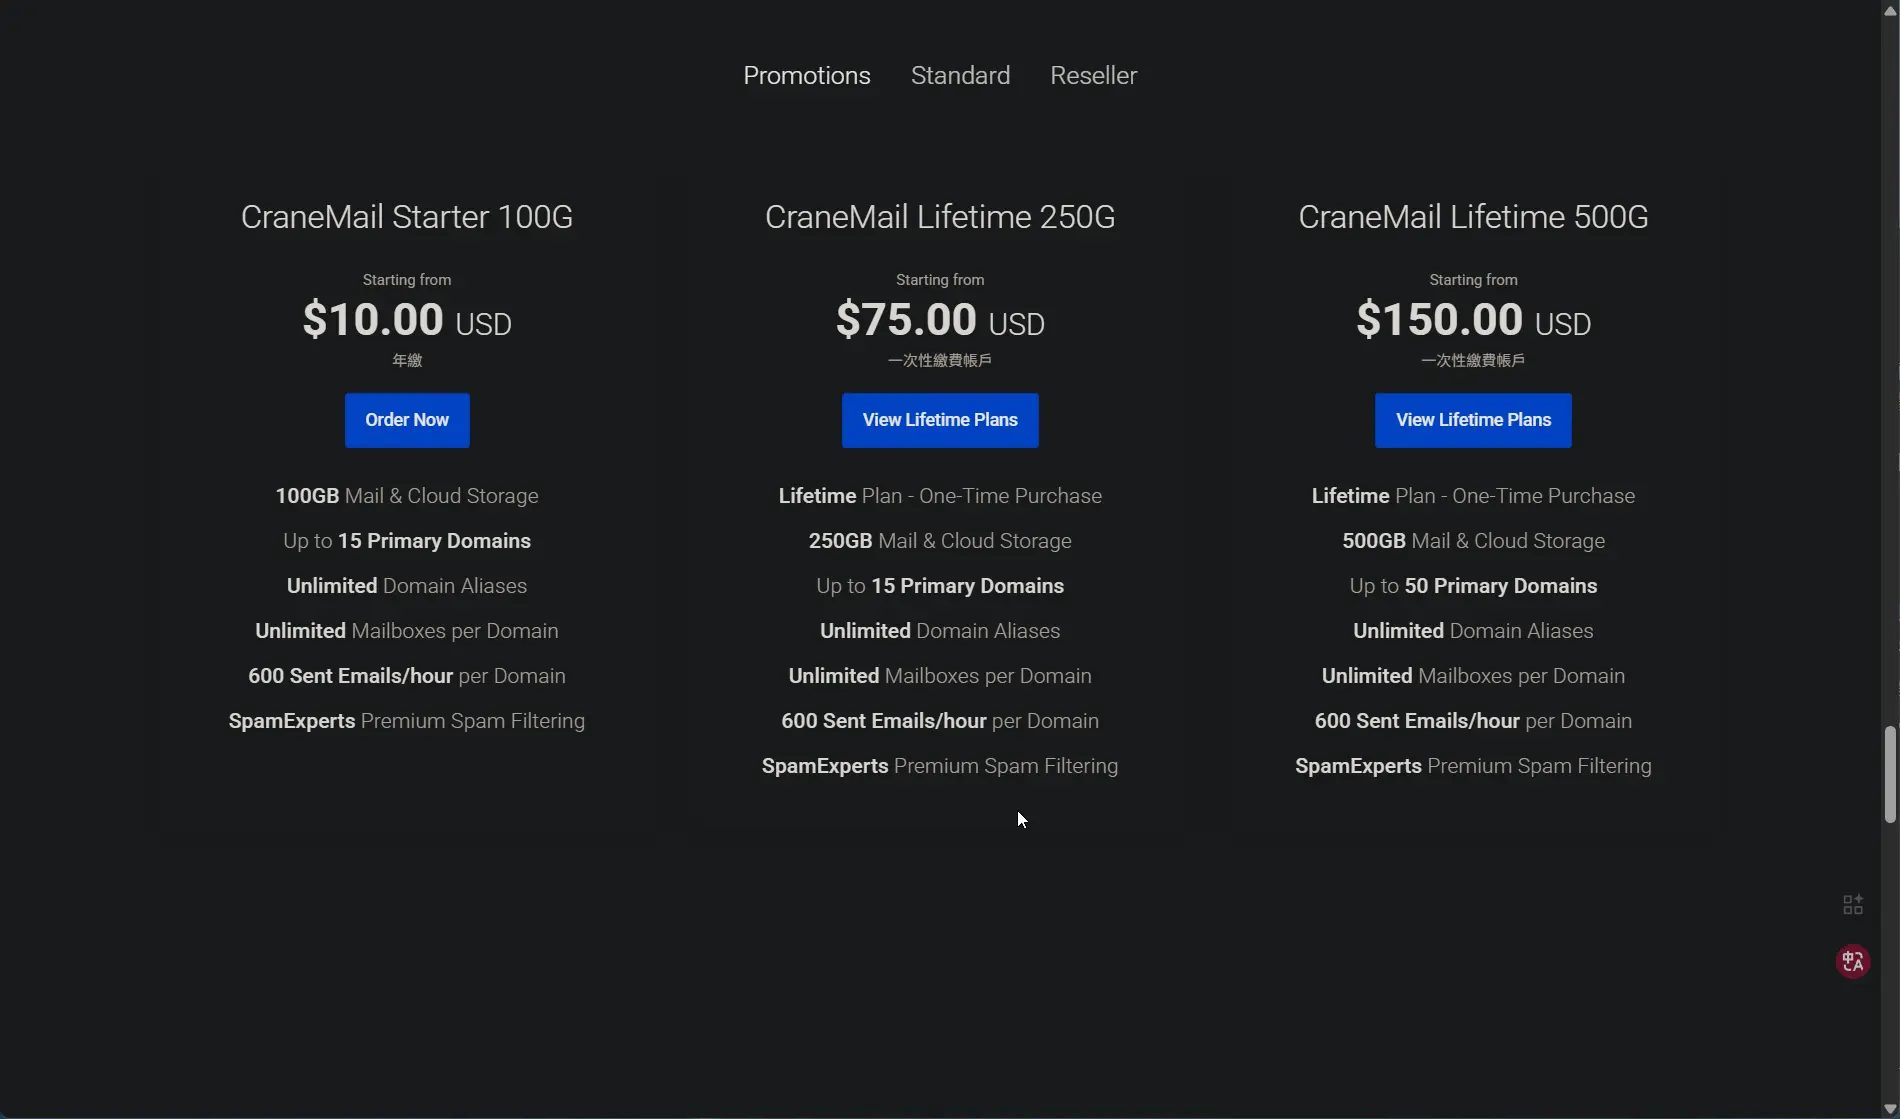Switch to the Promotions tab
This screenshot has height=1119, width=1900.
pos(806,76)
